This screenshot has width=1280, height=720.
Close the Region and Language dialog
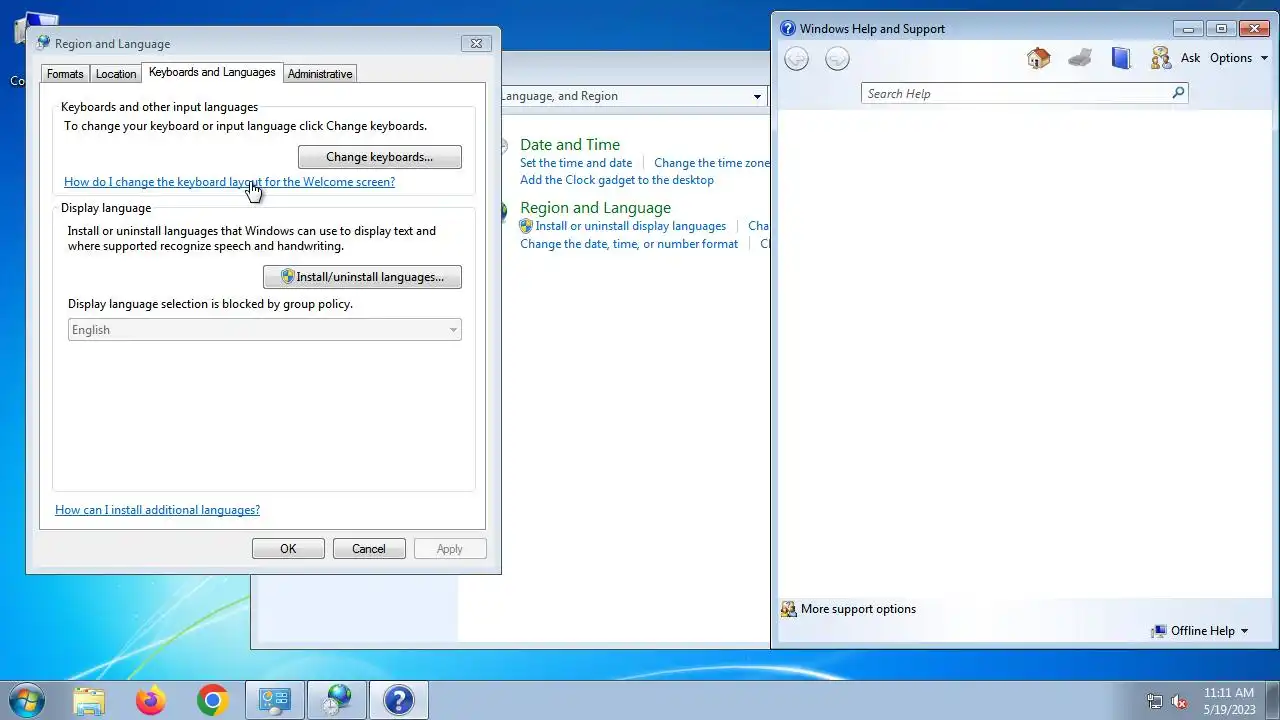[476, 43]
